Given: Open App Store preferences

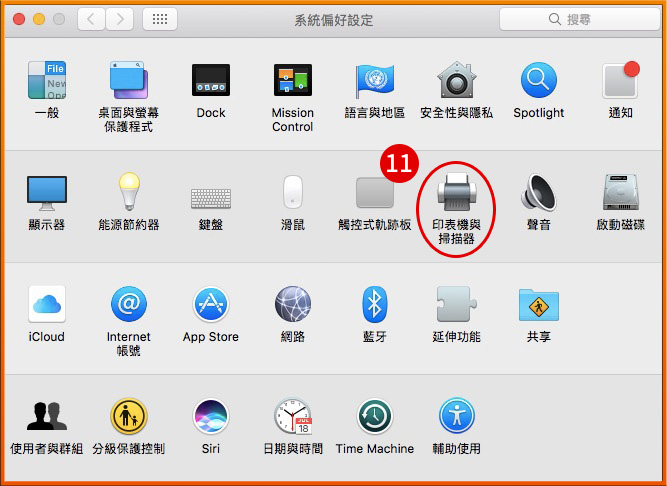Looking at the screenshot, I should click(211, 304).
